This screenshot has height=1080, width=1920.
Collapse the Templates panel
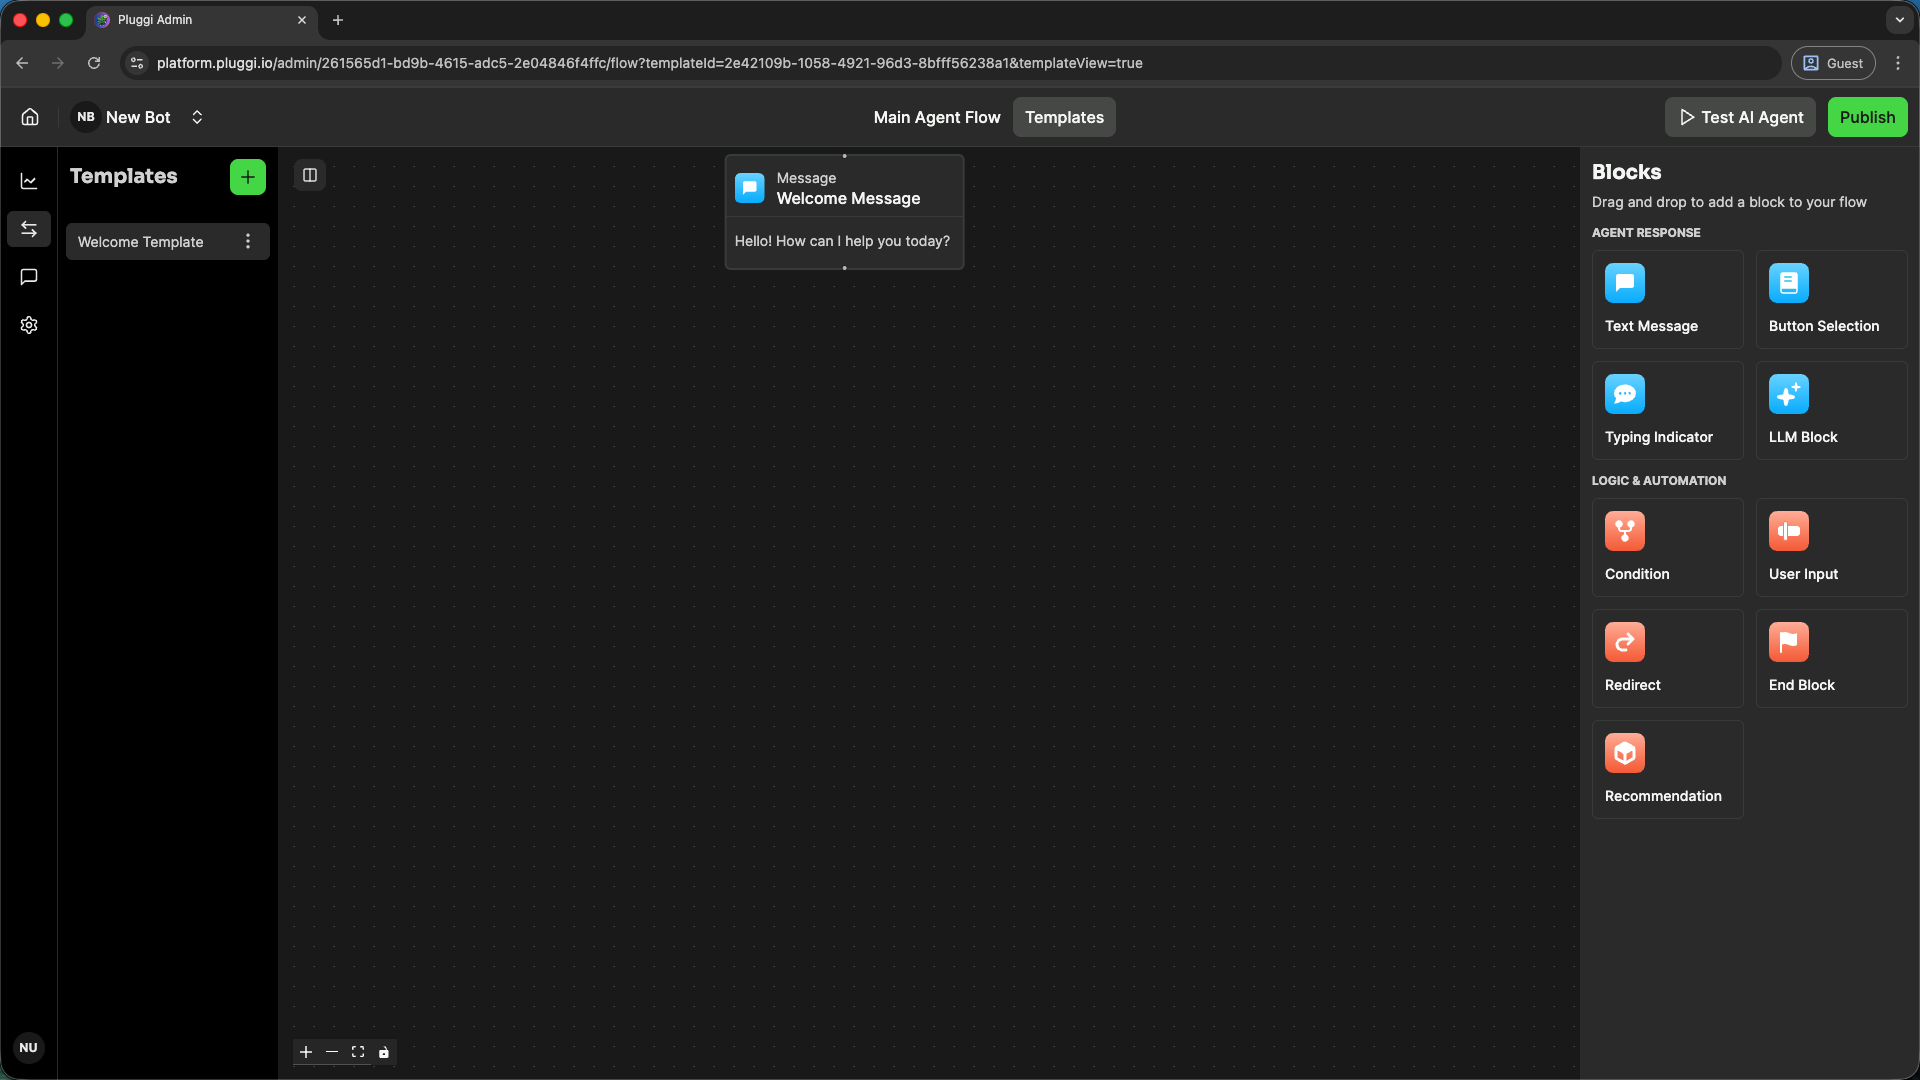pyautogui.click(x=309, y=175)
